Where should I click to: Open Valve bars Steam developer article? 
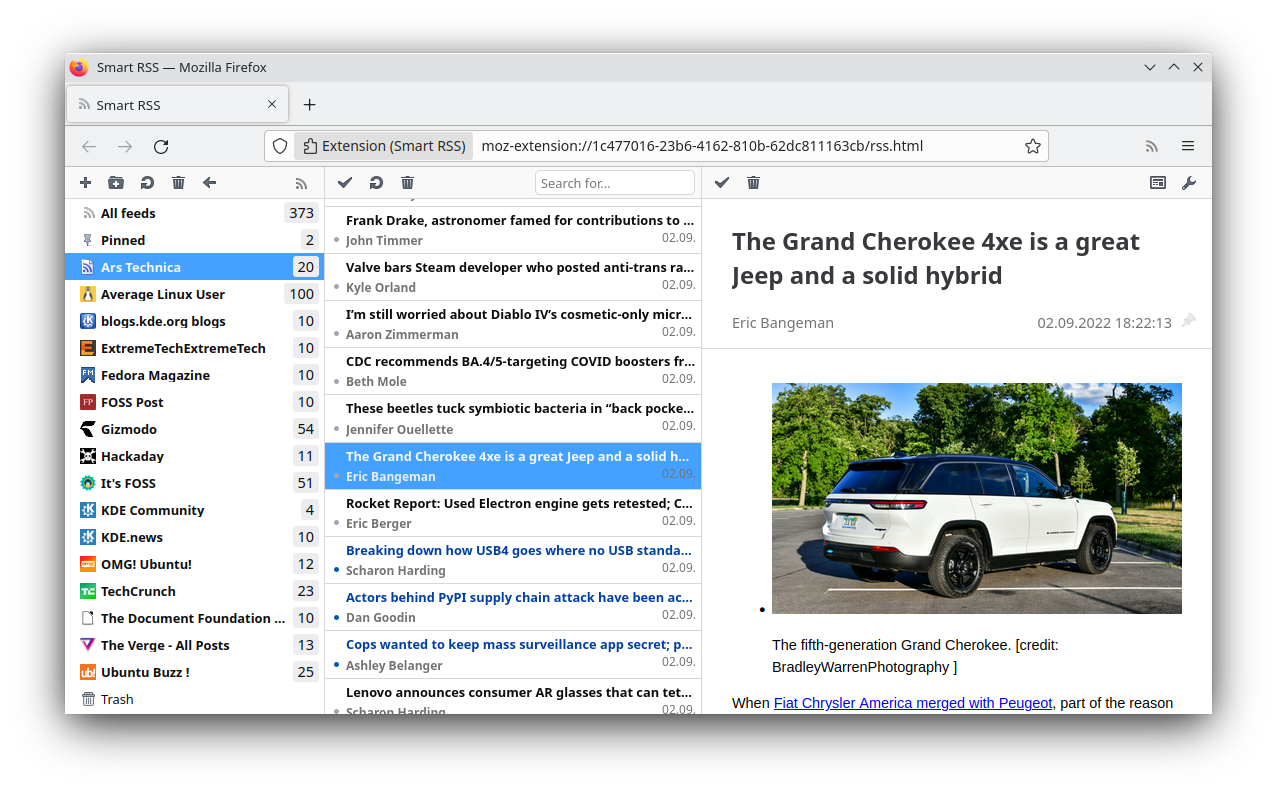click(x=513, y=277)
